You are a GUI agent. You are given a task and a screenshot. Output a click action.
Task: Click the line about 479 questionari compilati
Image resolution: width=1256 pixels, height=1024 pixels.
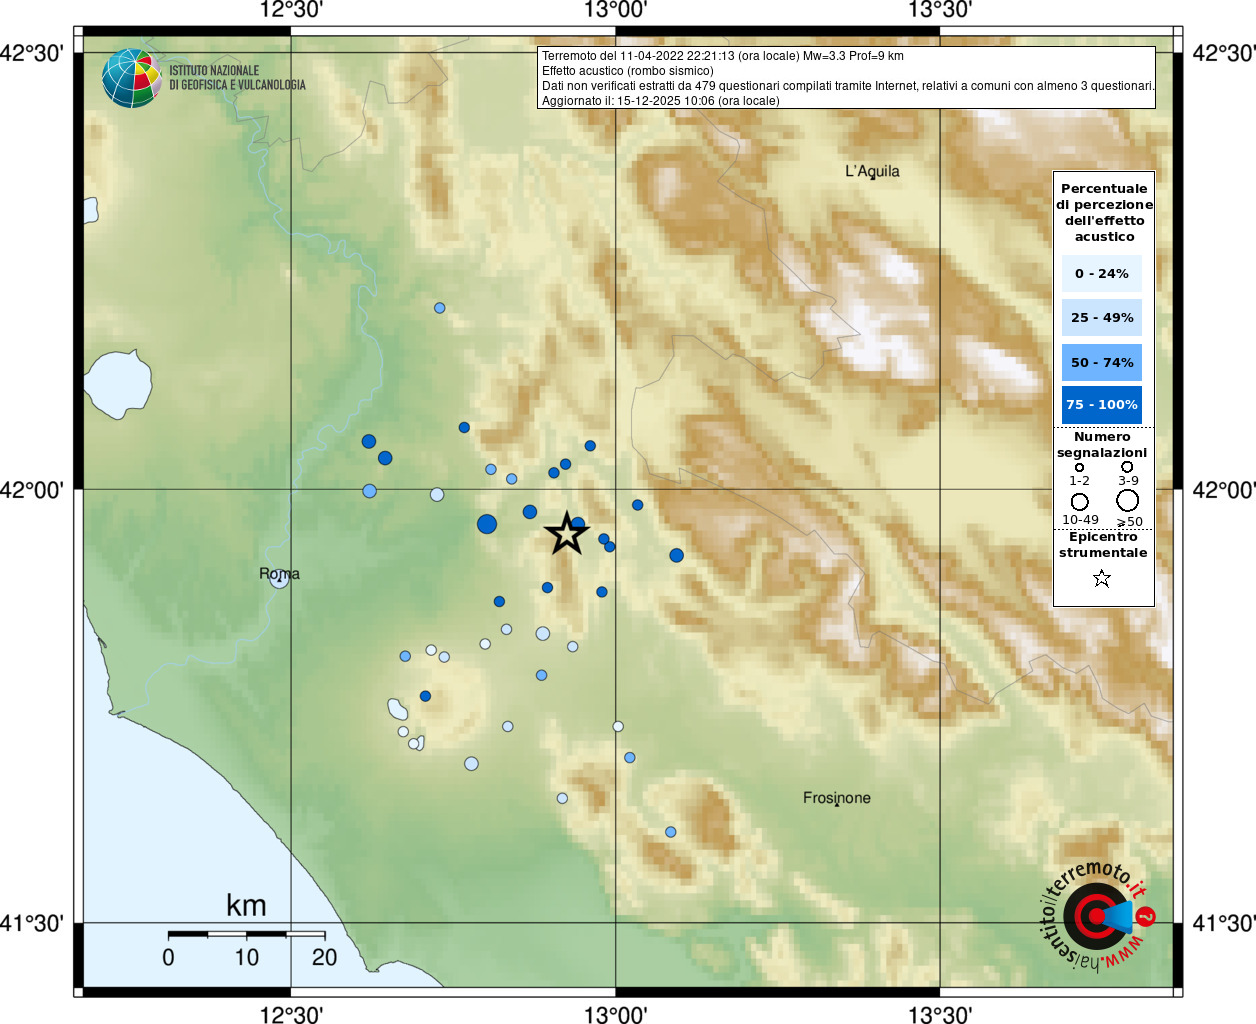pos(848,86)
